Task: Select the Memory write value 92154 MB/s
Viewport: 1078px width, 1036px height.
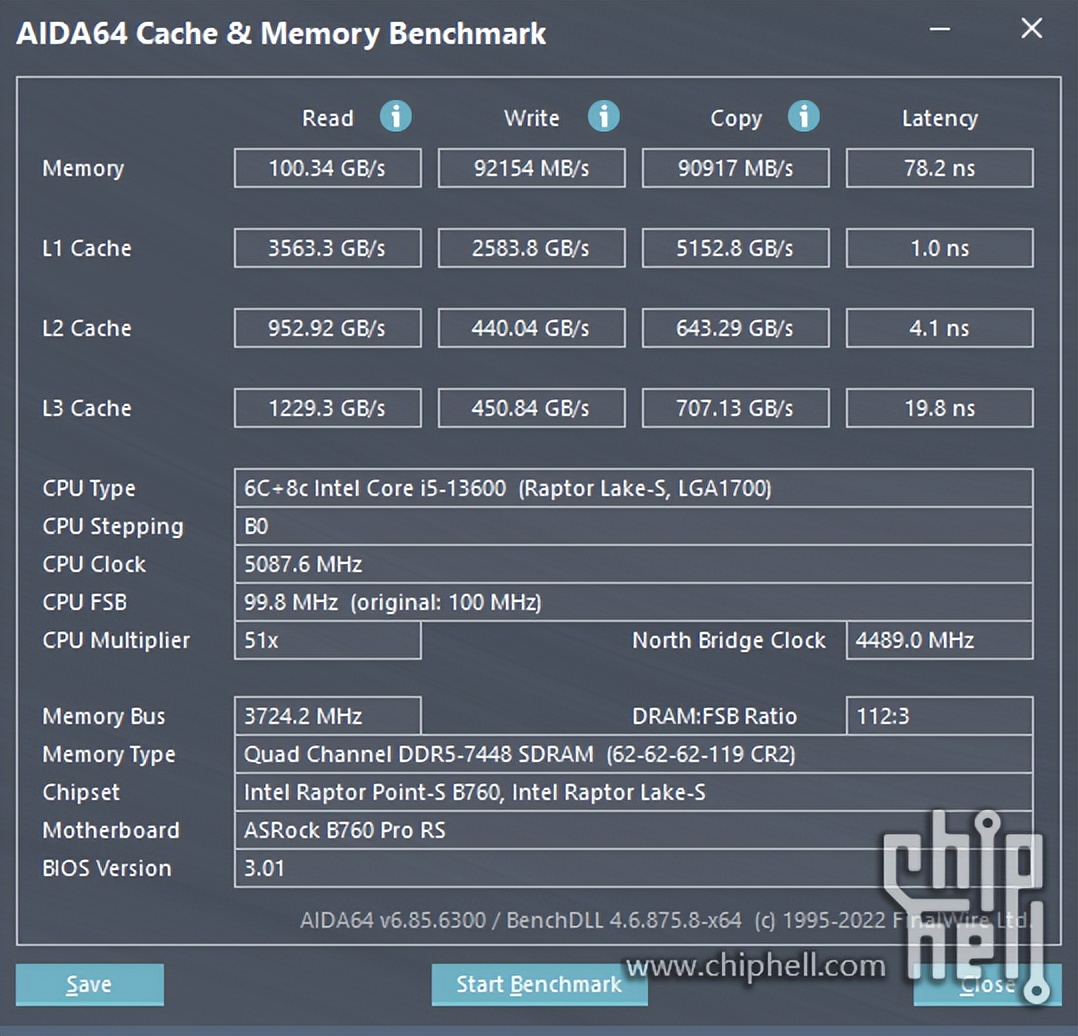Action: pos(531,168)
